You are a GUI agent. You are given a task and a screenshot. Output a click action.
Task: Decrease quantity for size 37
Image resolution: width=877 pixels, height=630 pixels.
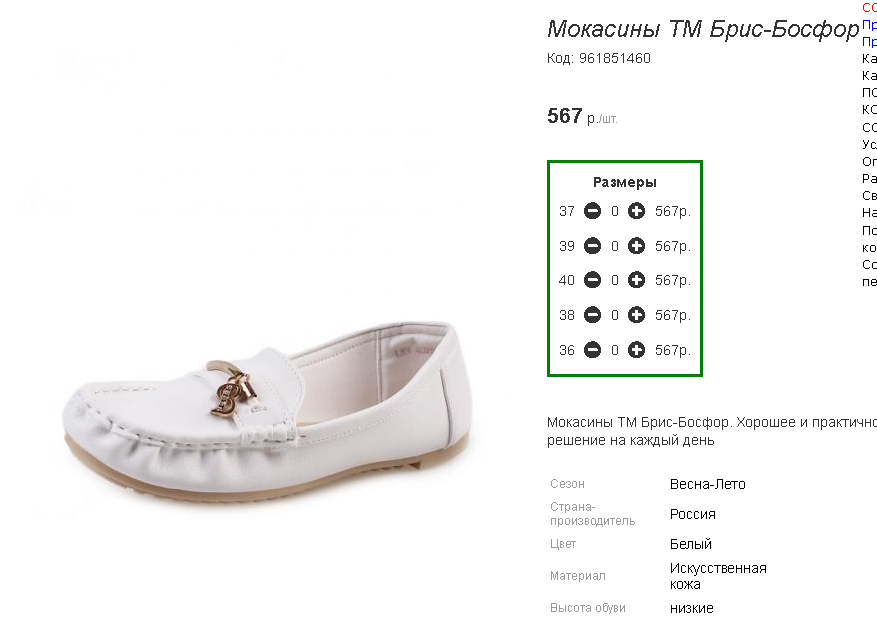[x=592, y=211]
